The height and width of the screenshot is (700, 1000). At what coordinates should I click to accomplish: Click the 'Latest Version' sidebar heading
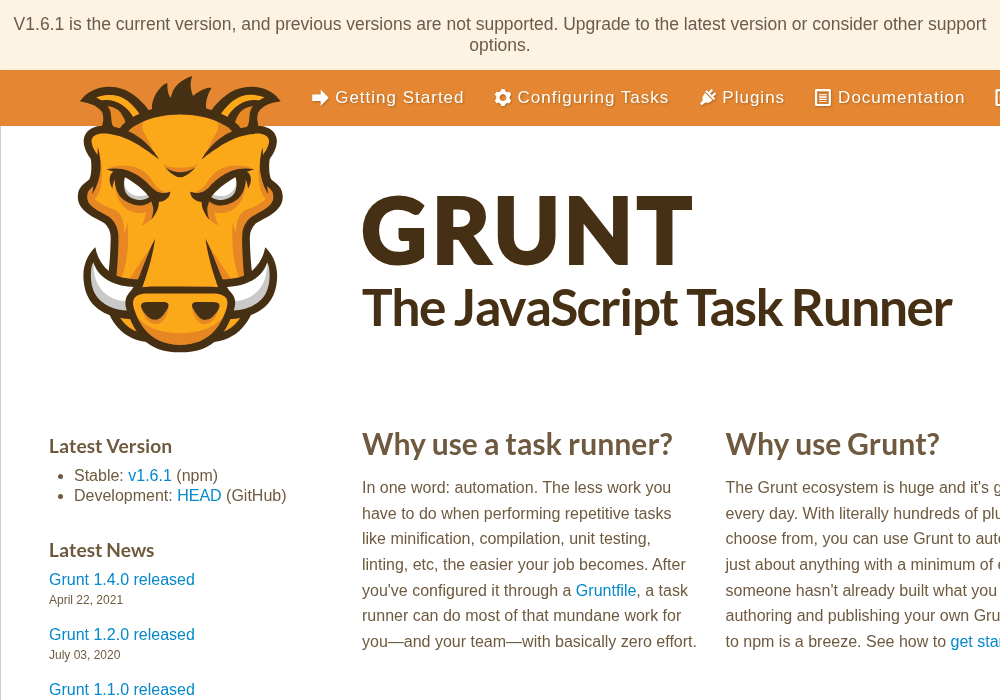[x=110, y=446]
